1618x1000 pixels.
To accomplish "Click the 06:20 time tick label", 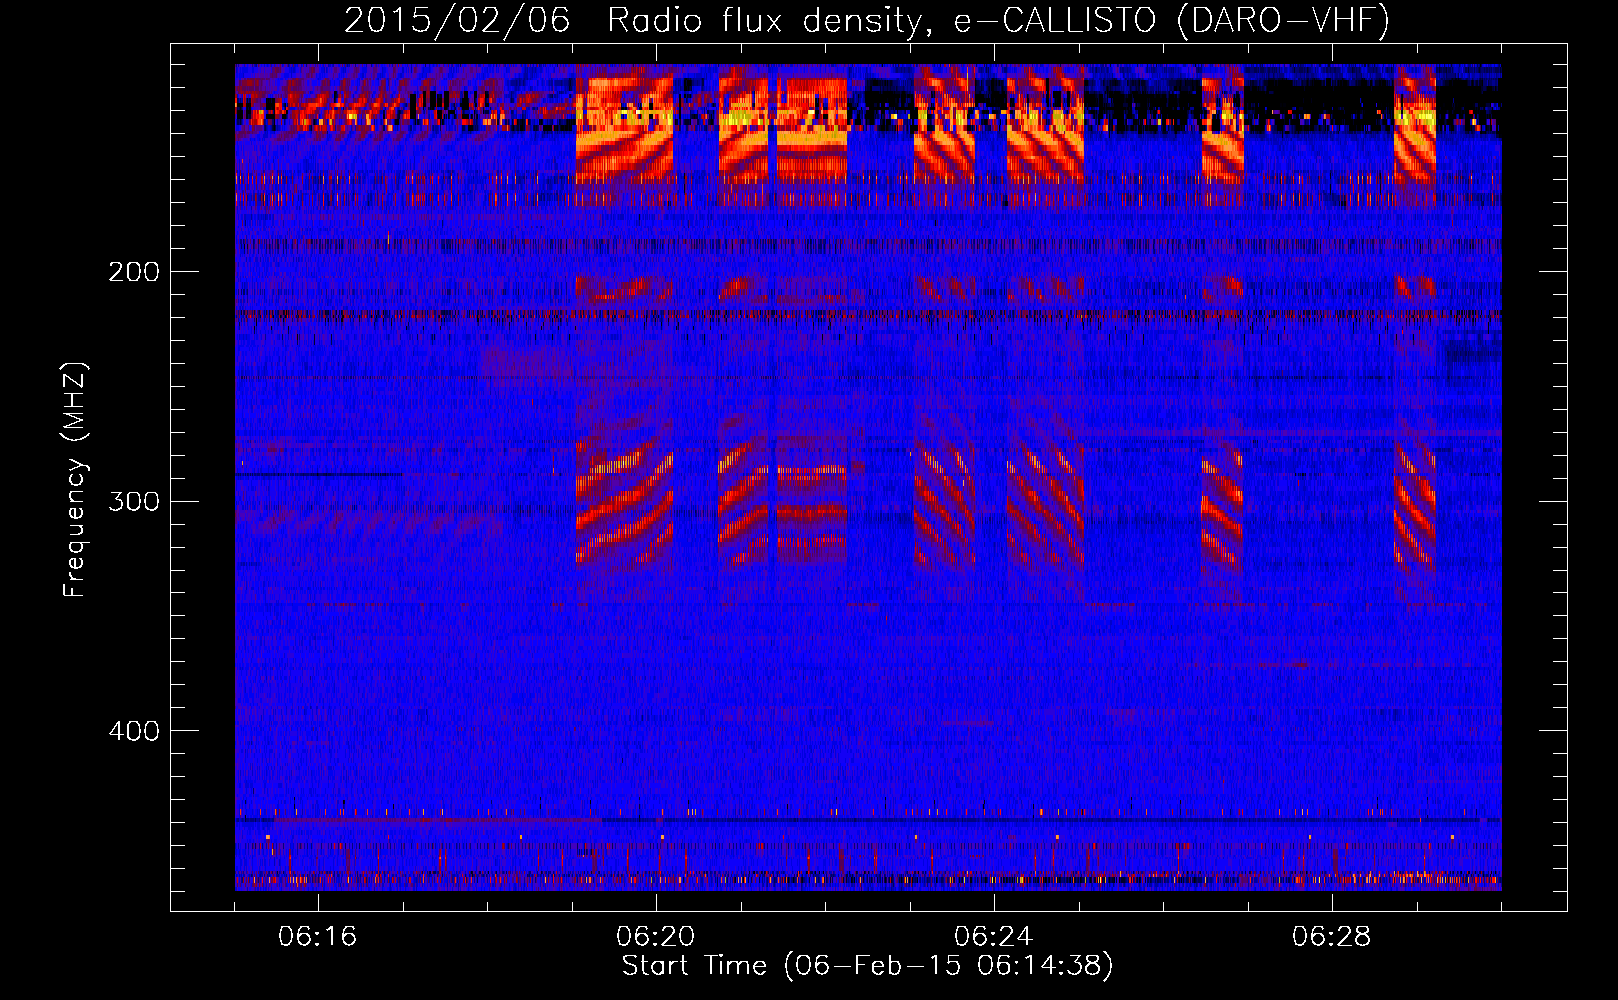I will 655,937.
